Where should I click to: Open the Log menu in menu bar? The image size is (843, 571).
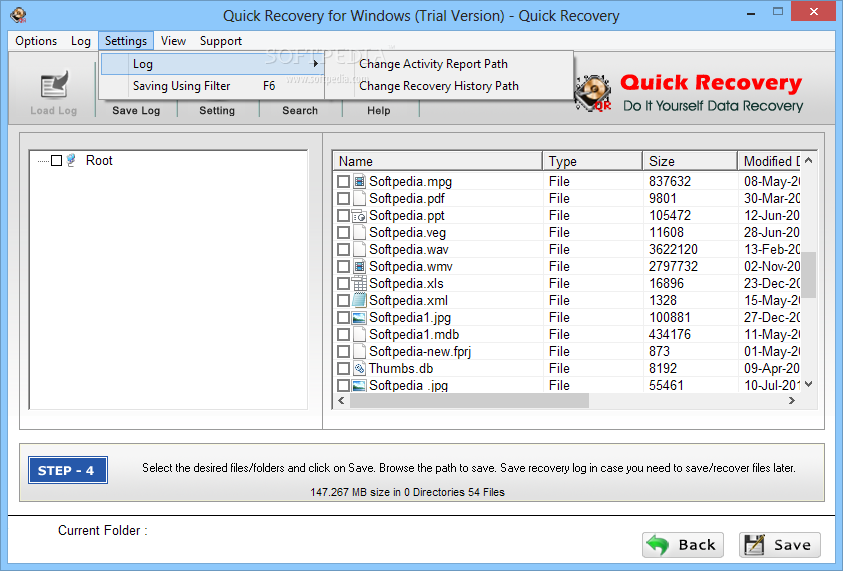81,41
